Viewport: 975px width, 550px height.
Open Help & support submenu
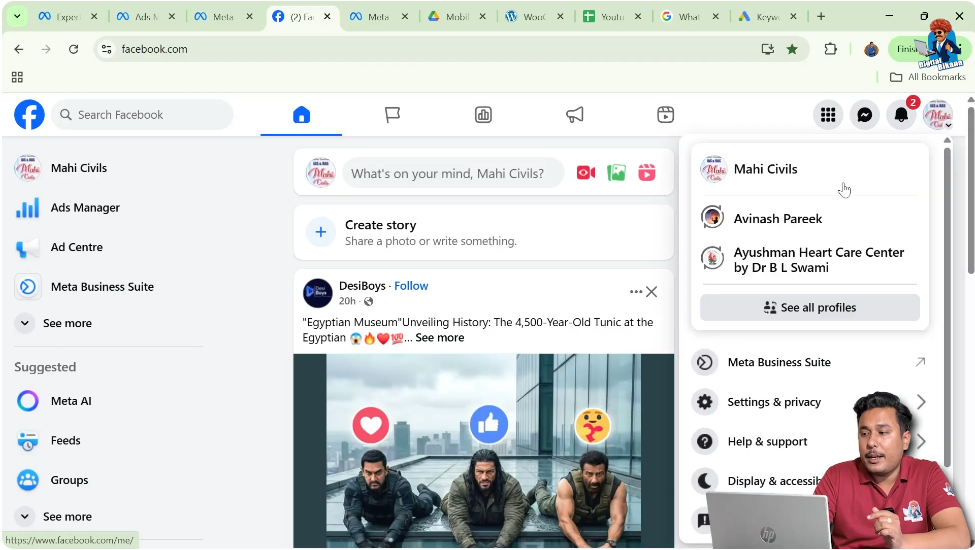point(767,442)
